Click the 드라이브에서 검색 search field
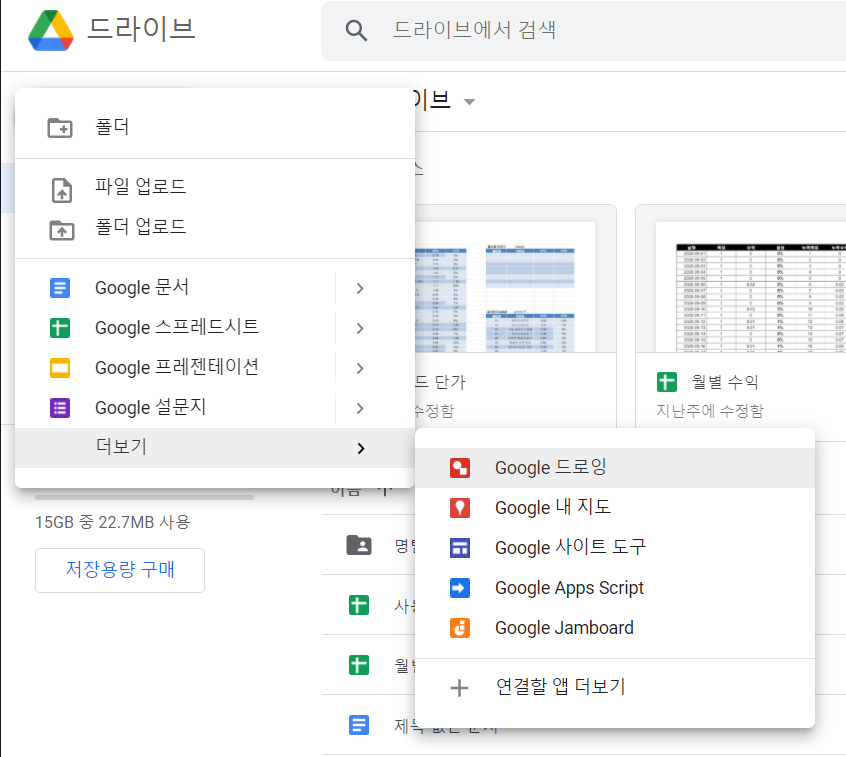Image resolution: width=846 pixels, height=757 pixels. point(583,31)
